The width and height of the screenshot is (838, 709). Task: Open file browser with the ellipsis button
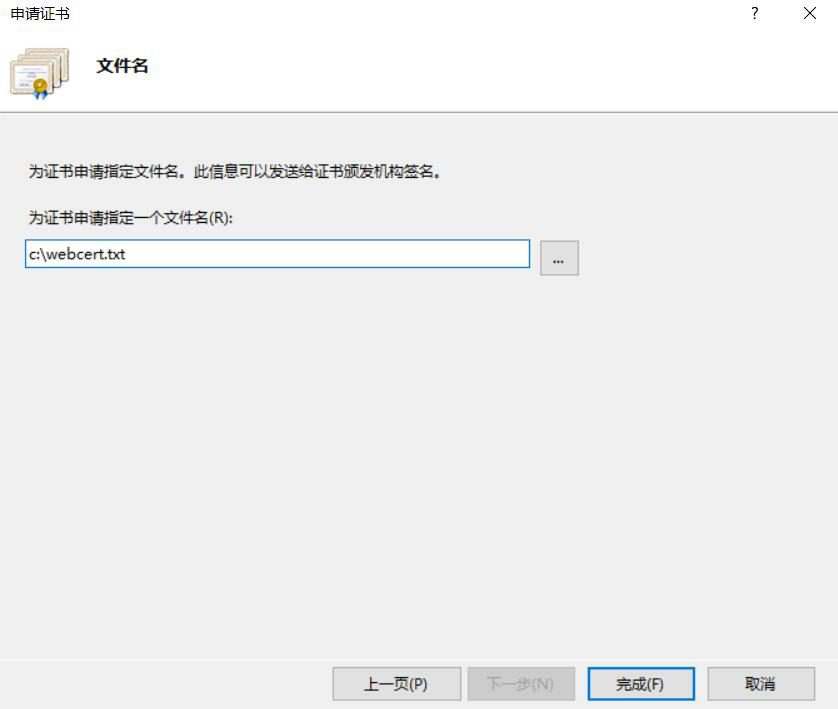click(x=559, y=258)
